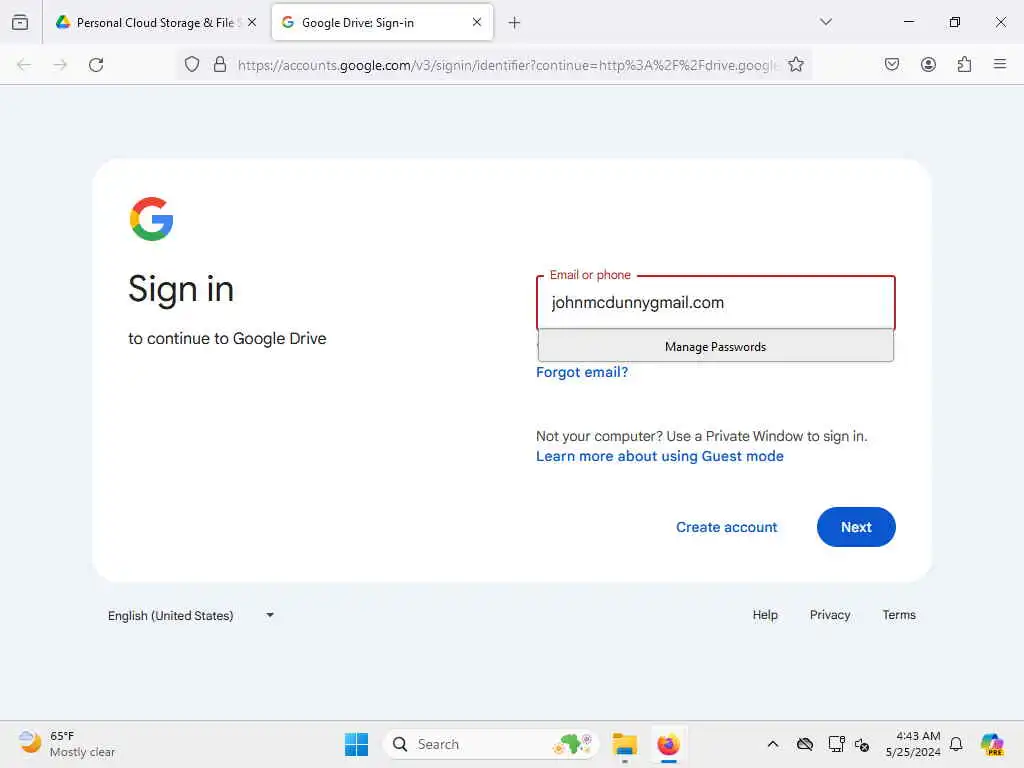
Task: Save page to Pocket
Action: tap(891, 64)
